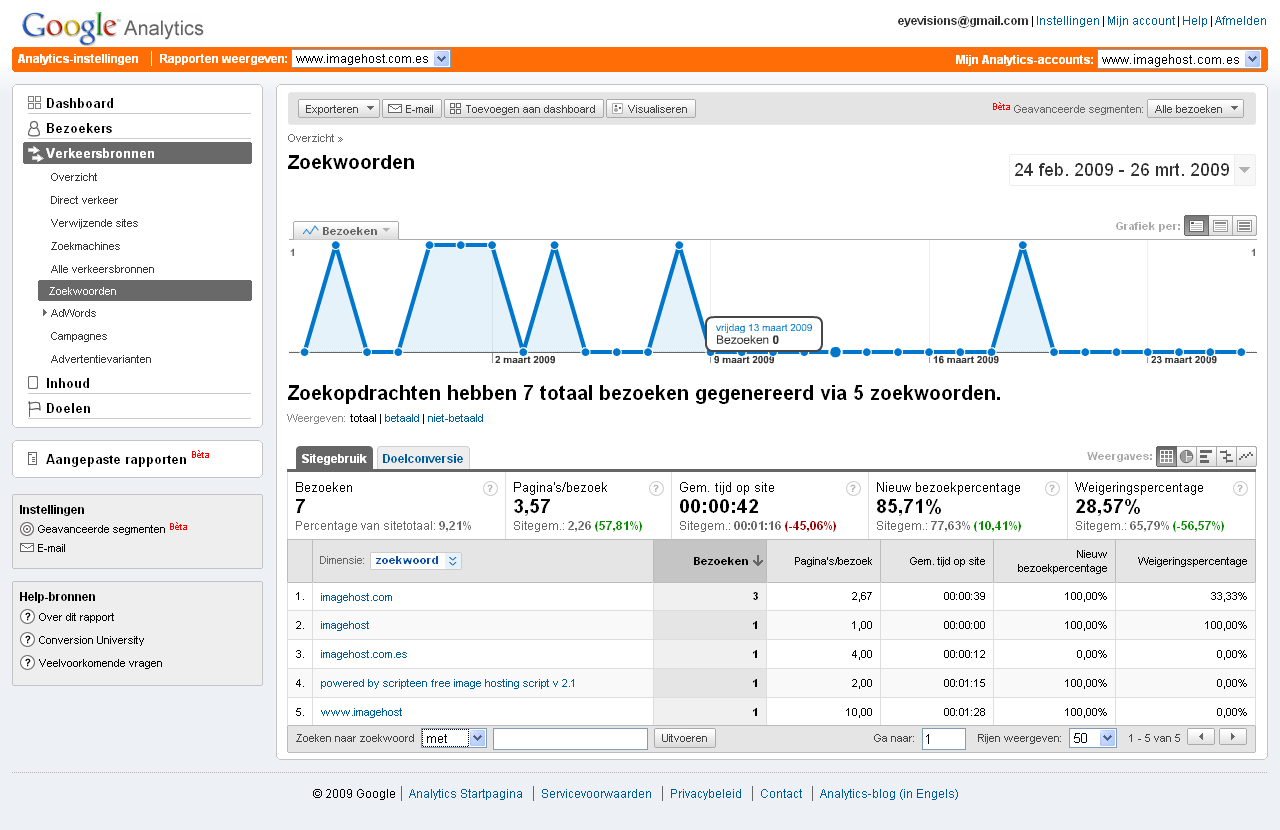Open help for Pagina's/bezoek metric
Image resolution: width=1280 pixels, height=830 pixels.
pyautogui.click(x=656, y=488)
